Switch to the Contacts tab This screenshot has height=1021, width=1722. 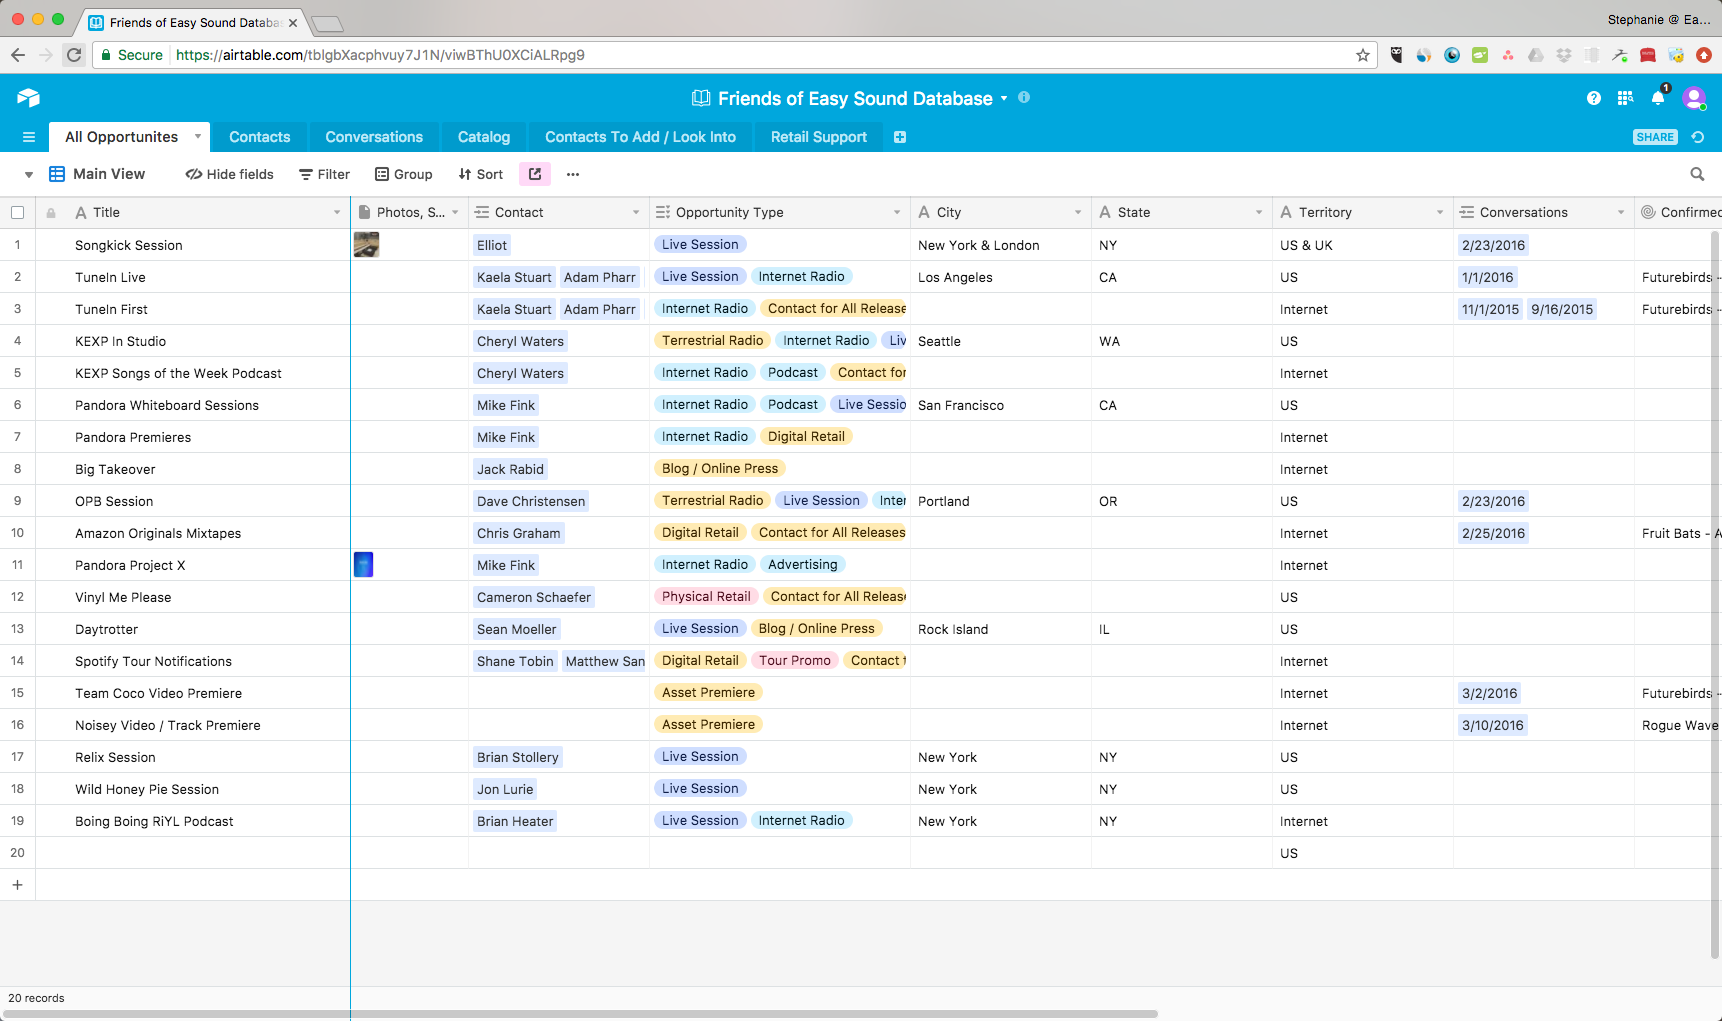(260, 137)
